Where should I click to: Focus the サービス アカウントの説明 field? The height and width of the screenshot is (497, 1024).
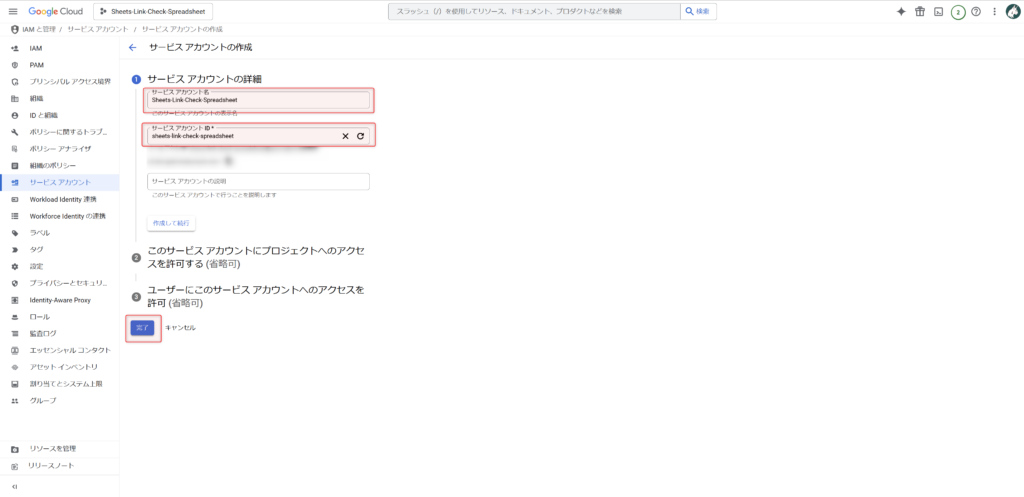(258, 181)
